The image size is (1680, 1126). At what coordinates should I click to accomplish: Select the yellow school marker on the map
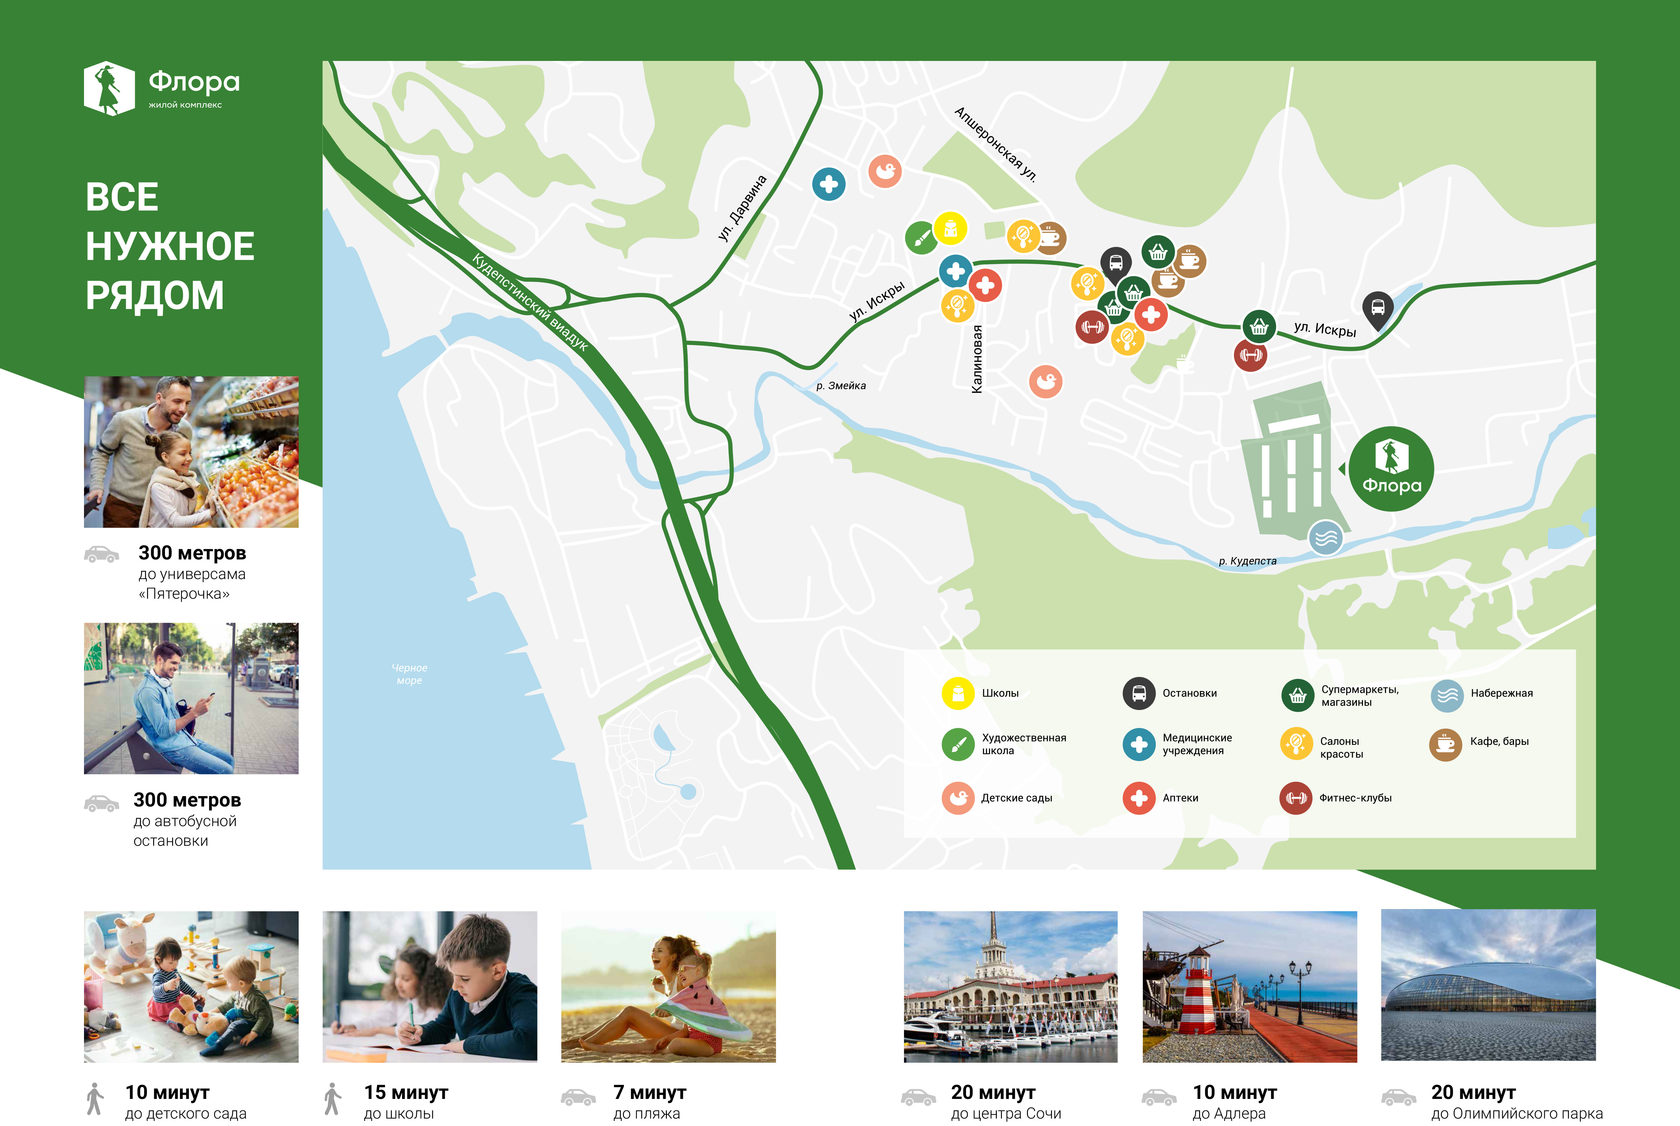pyautogui.click(x=950, y=229)
